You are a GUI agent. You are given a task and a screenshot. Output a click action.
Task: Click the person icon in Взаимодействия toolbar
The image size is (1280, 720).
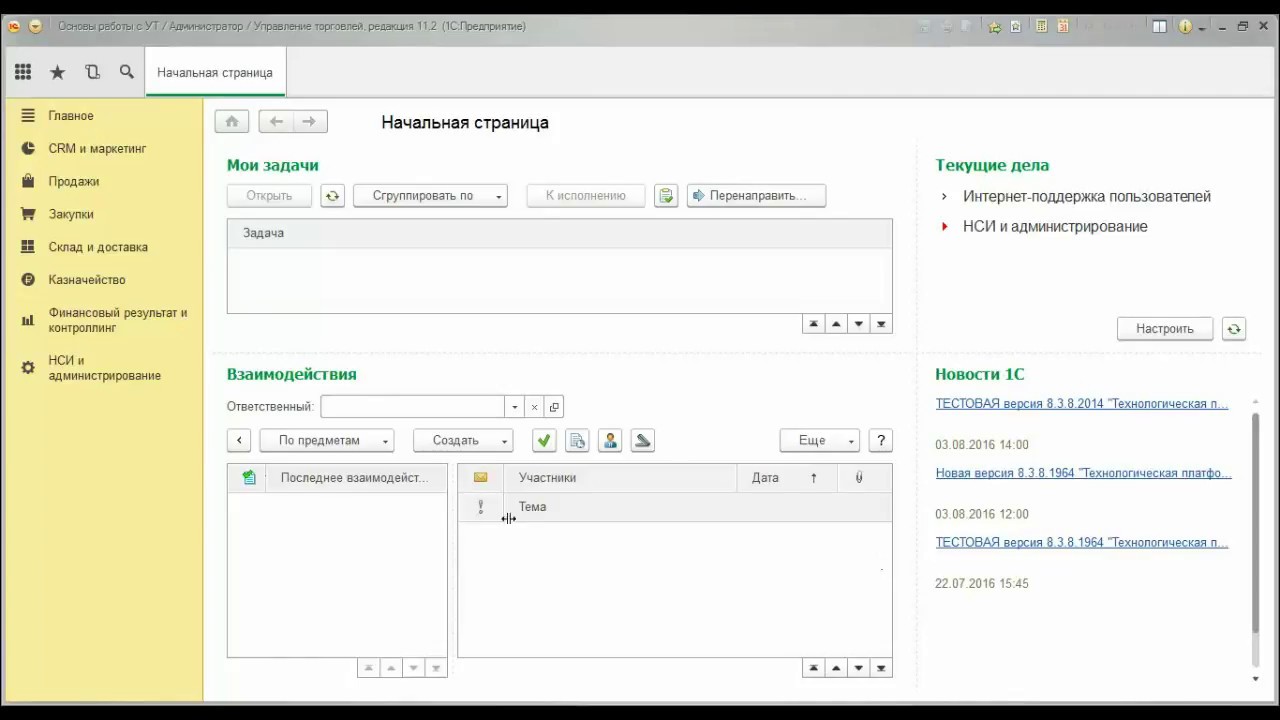[x=610, y=440]
